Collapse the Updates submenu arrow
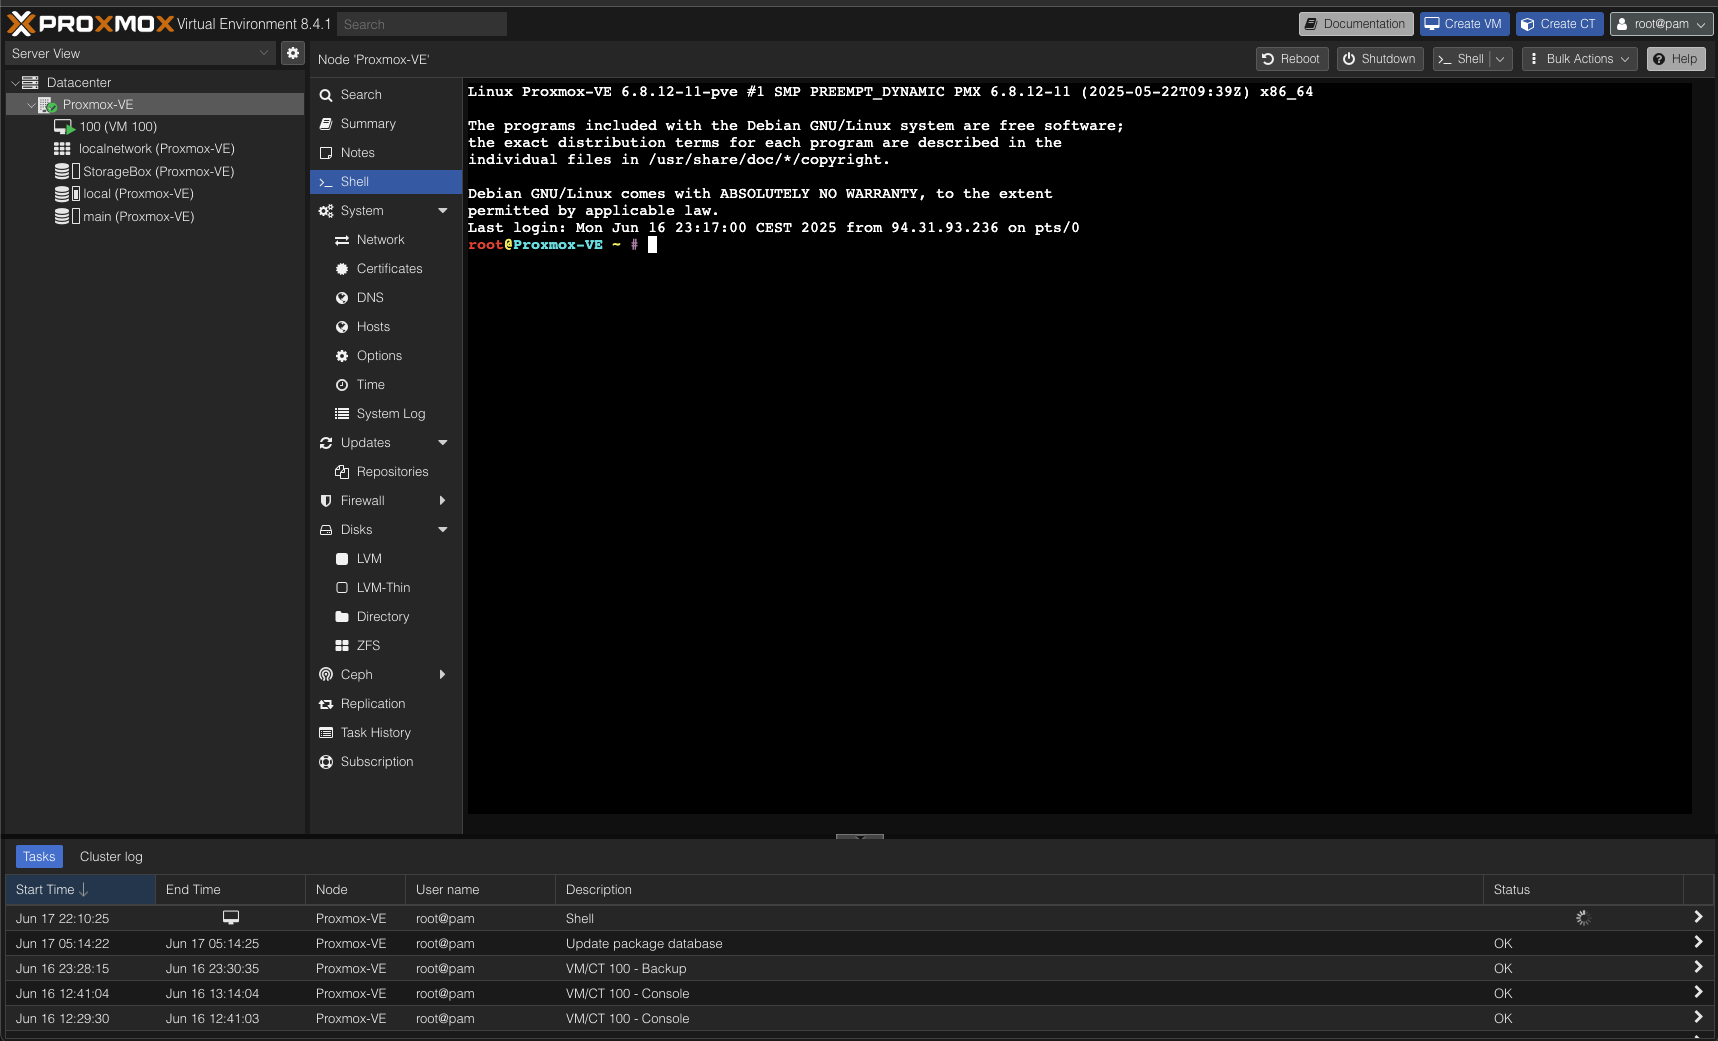 click(x=443, y=443)
